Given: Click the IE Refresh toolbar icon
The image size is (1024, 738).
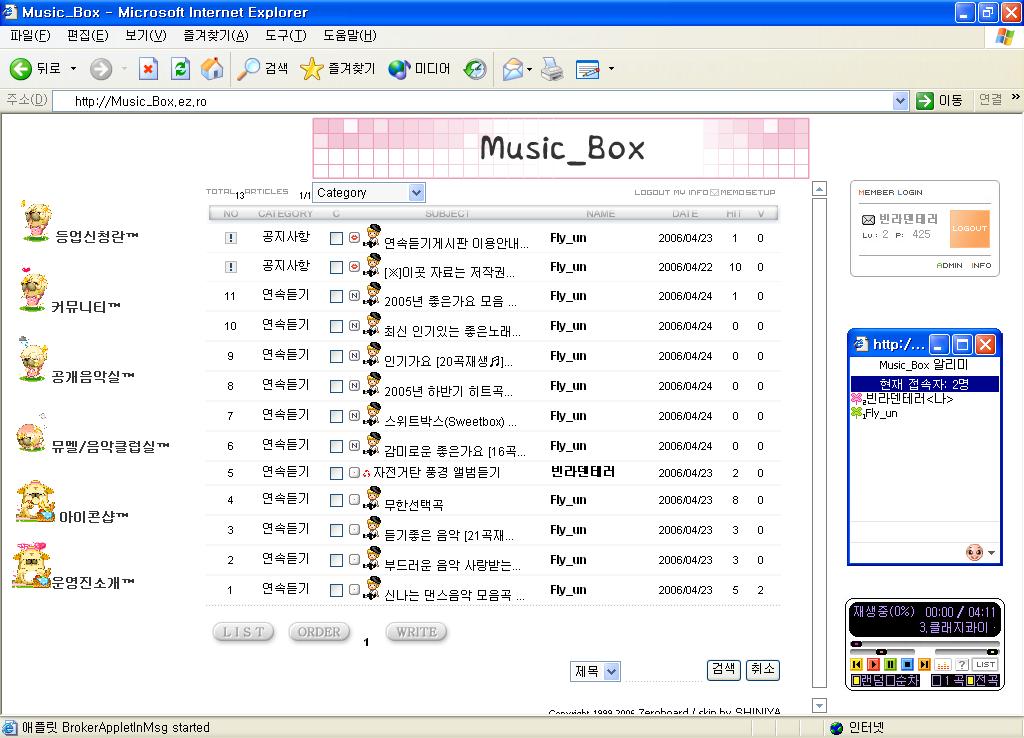Looking at the screenshot, I should coord(180,69).
